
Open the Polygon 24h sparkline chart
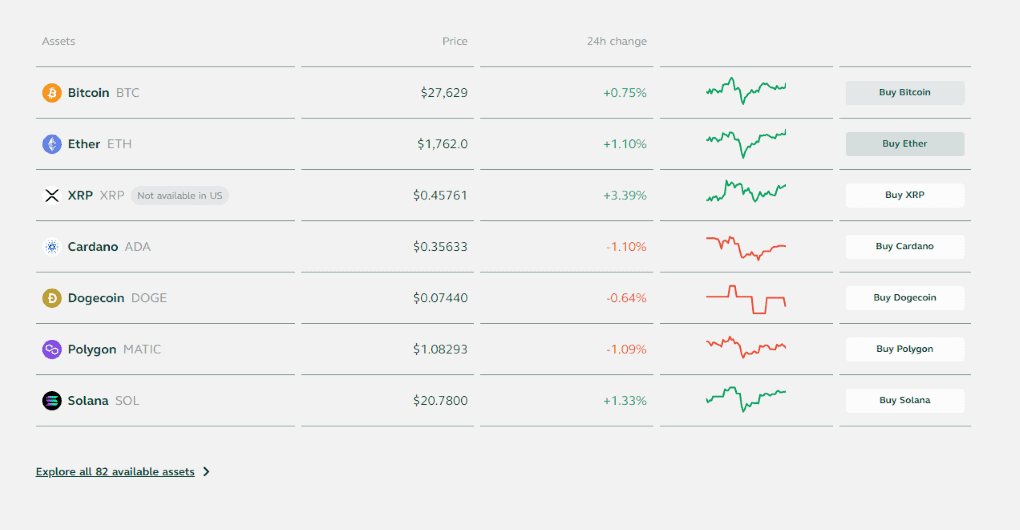(746, 347)
